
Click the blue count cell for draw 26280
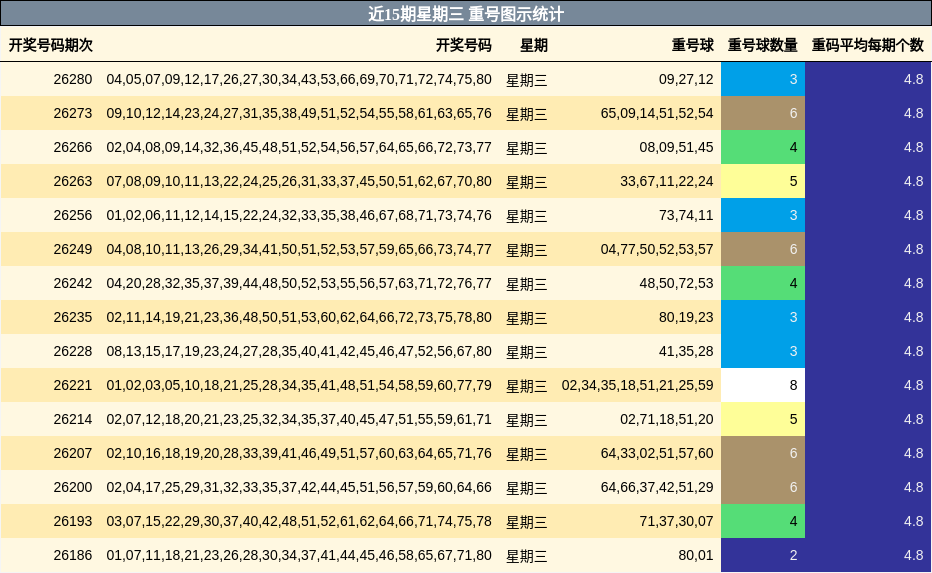click(x=763, y=79)
